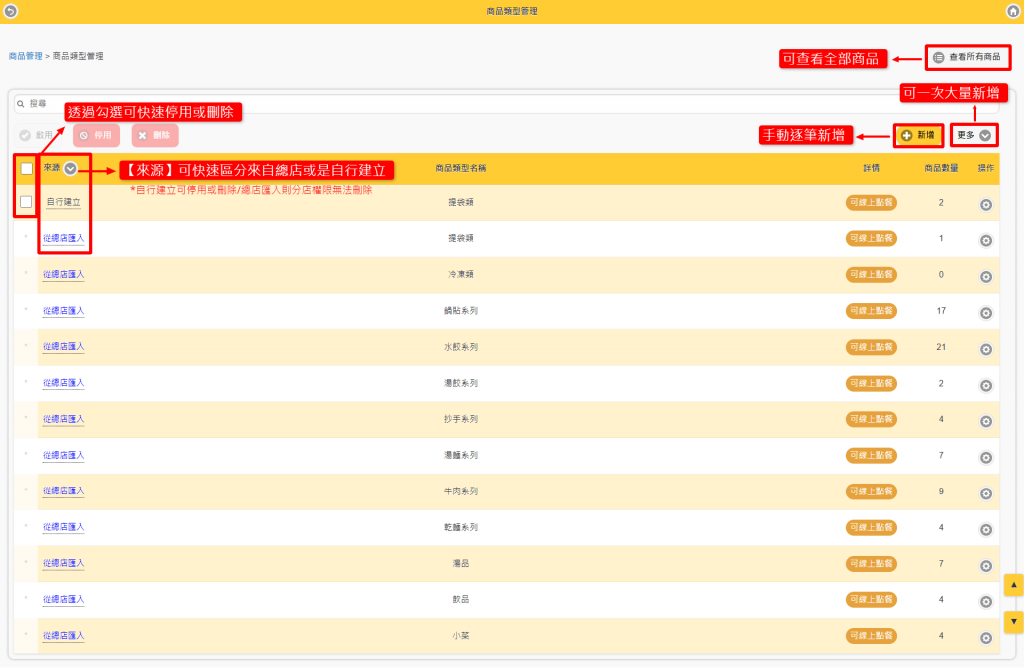Expand the 來源 filter dropdown arrow
The image size is (1024, 668).
tap(71, 168)
